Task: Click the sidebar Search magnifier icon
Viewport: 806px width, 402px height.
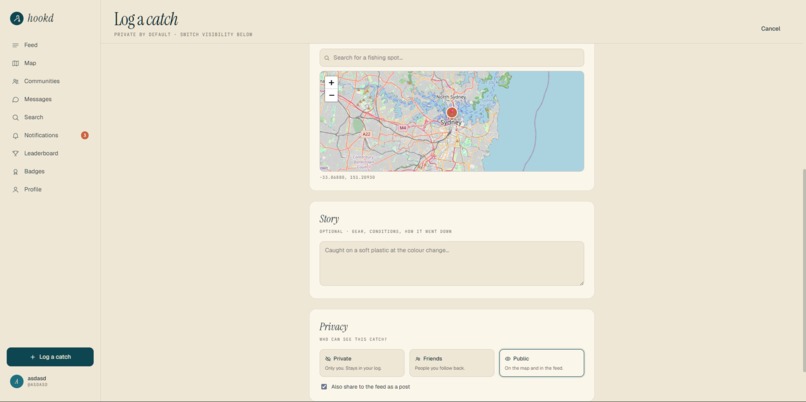Action: pyautogui.click(x=15, y=117)
